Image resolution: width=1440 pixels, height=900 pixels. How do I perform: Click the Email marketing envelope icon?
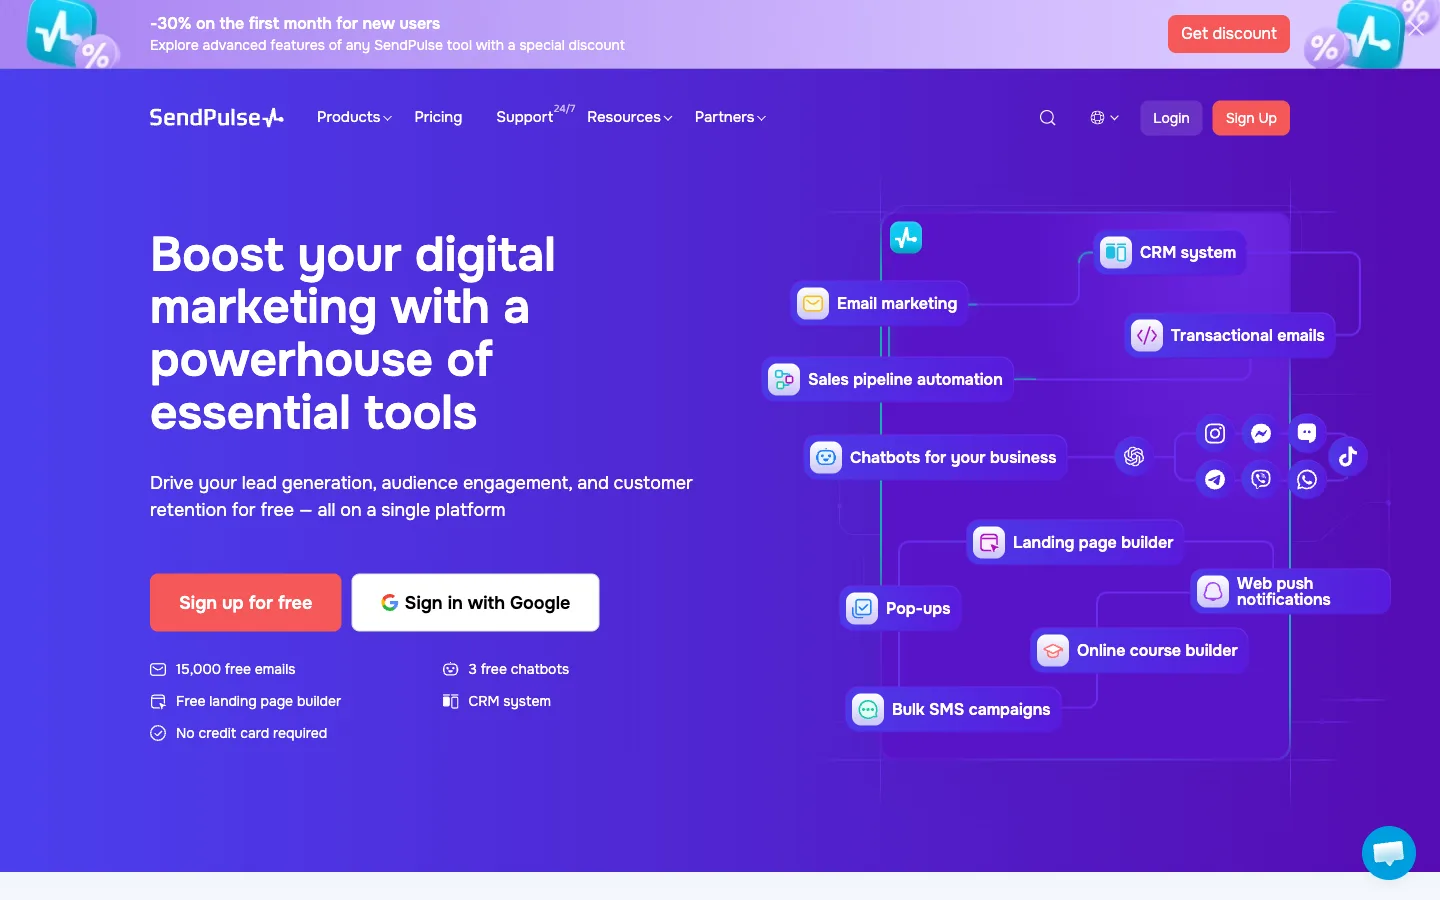[x=813, y=303]
